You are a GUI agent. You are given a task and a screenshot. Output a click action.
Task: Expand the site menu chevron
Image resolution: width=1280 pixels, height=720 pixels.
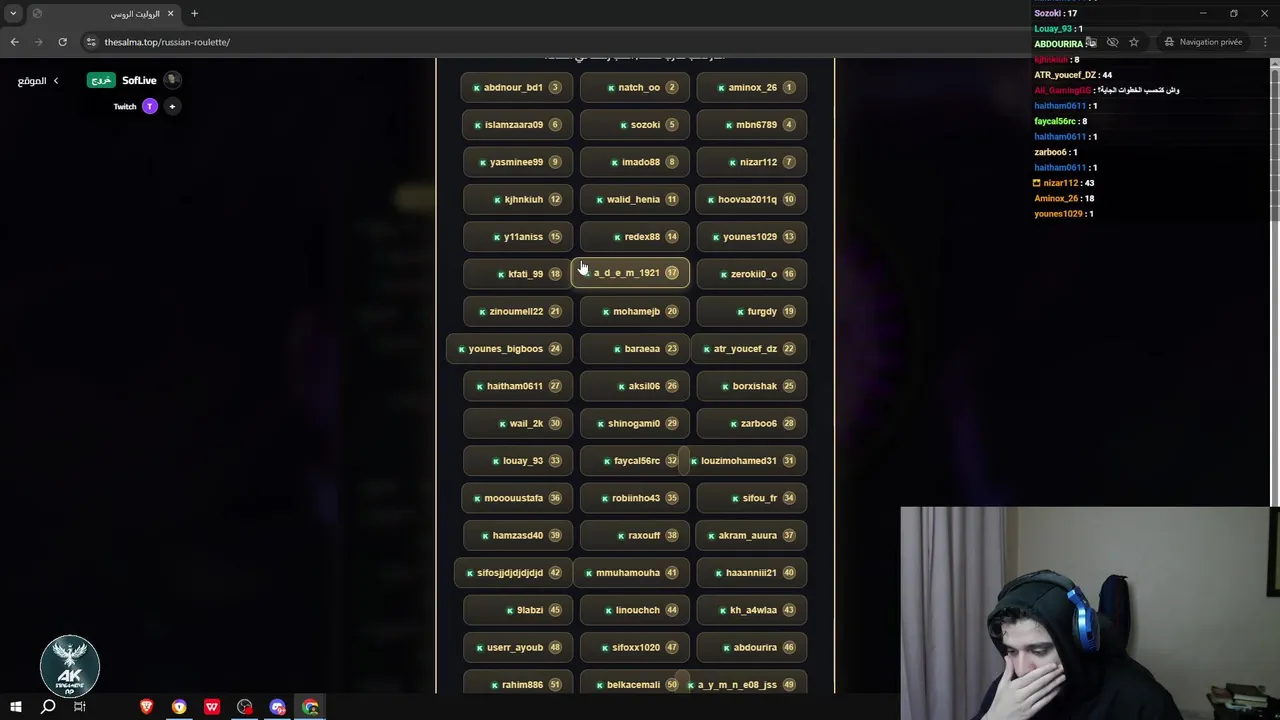(x=56, y=81)
